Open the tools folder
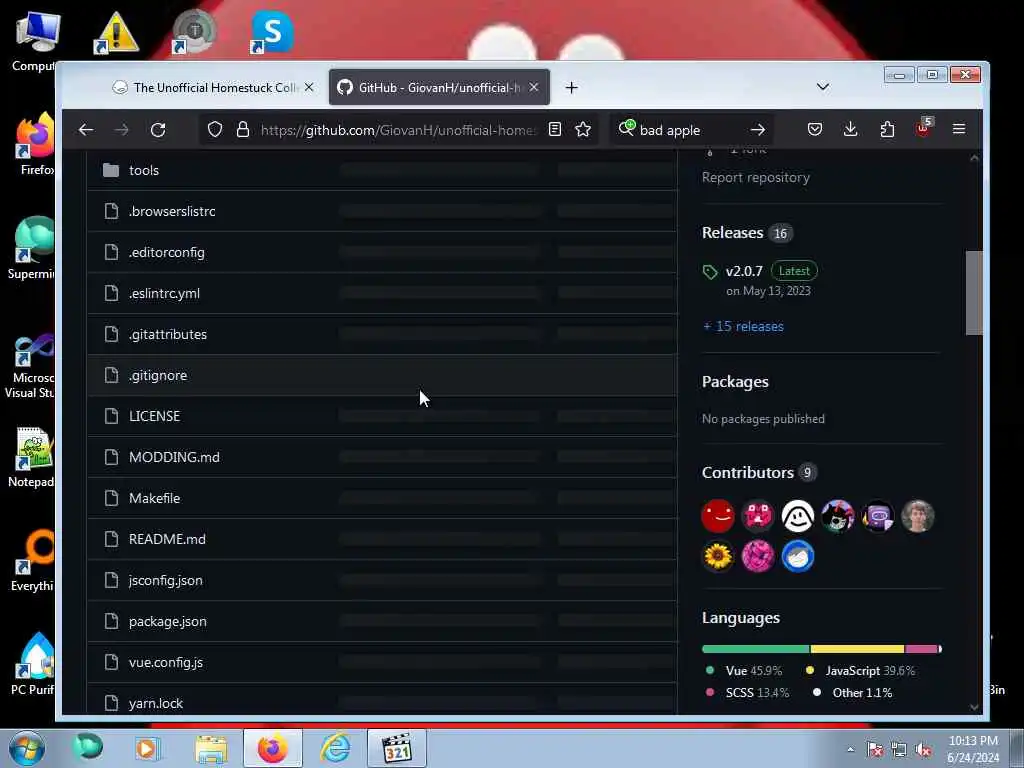1024x768 pixels. coord(144,170)
